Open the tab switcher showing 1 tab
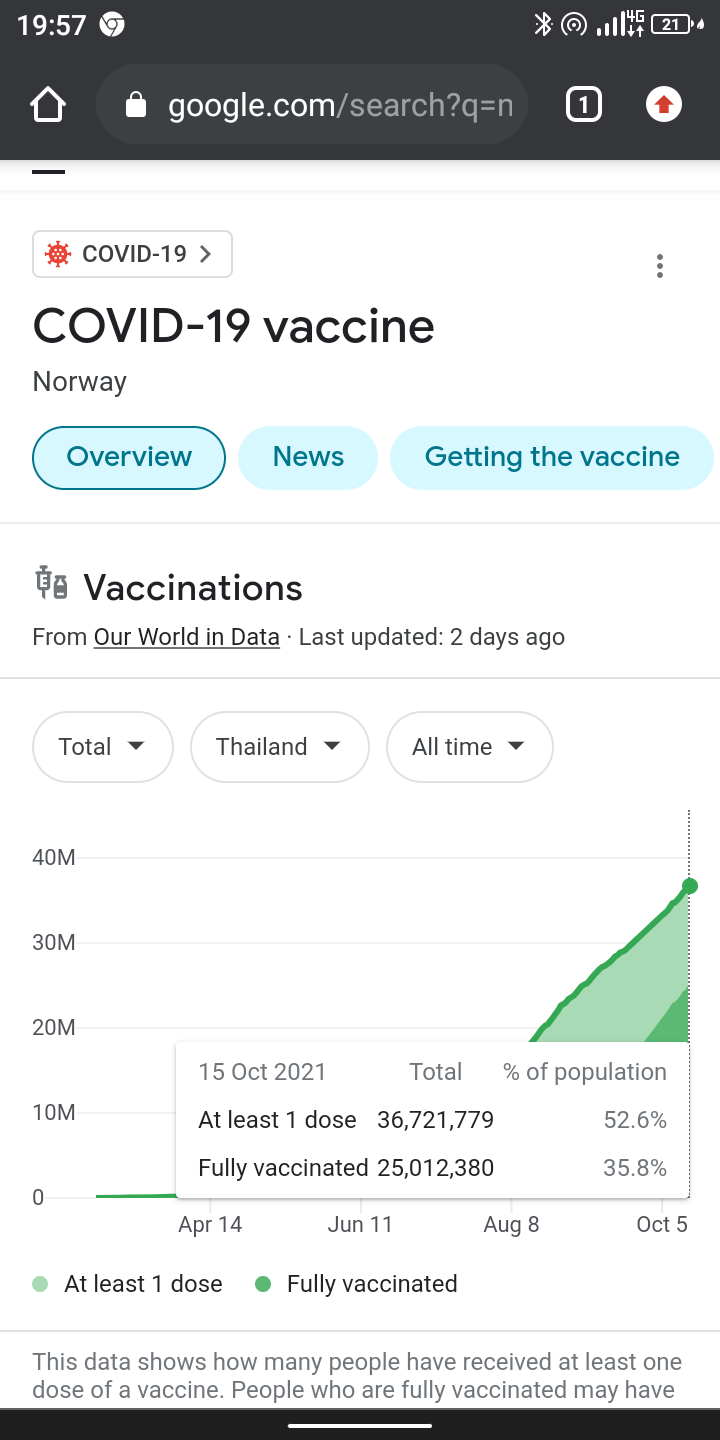This screenshot has width=720, height=1440. pos(584,105)
